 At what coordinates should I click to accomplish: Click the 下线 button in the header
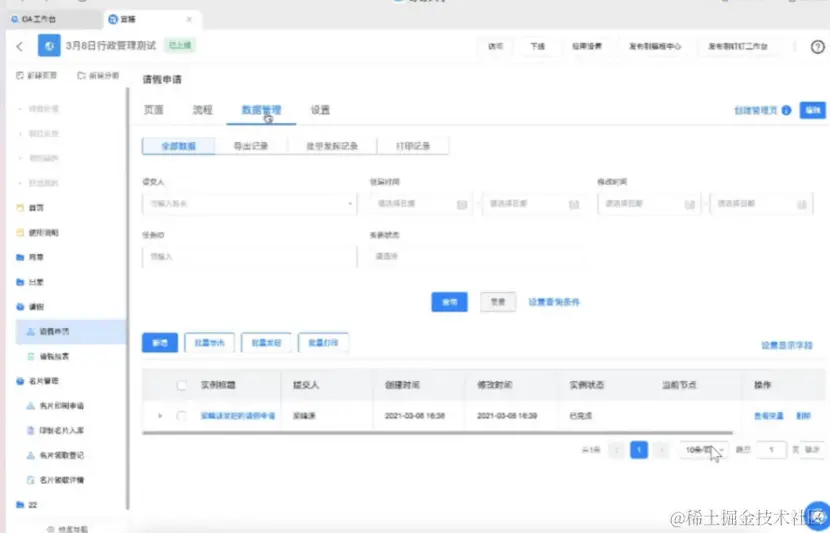537,46
